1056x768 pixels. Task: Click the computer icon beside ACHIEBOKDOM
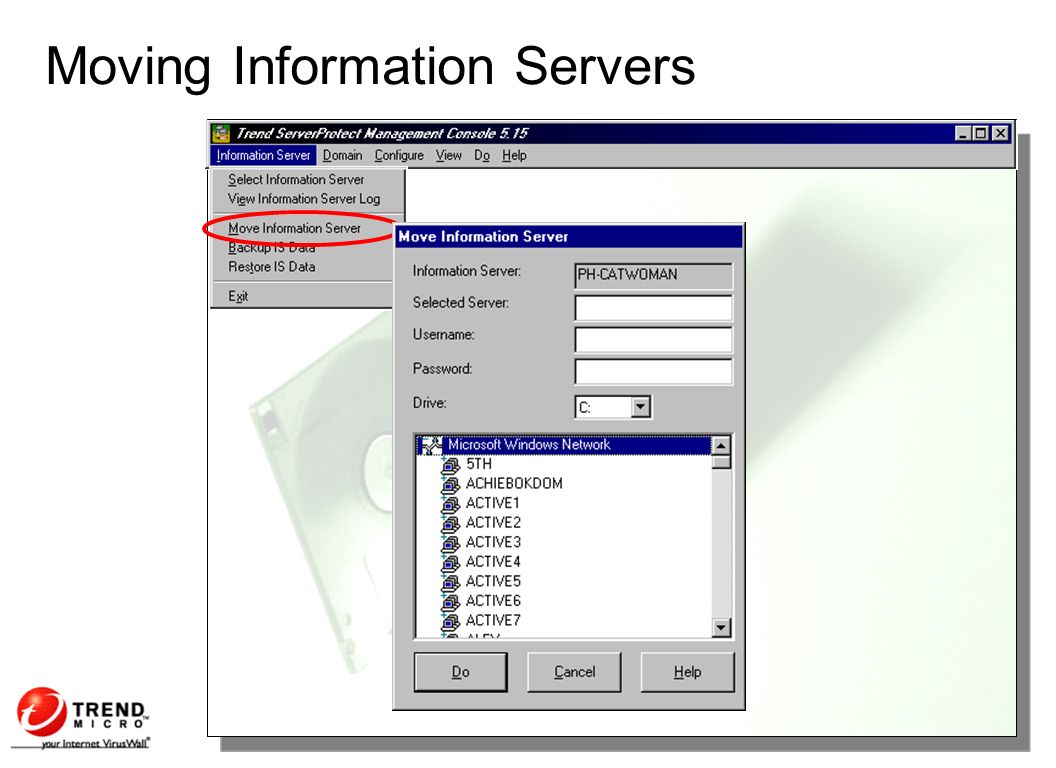[450, 484]
